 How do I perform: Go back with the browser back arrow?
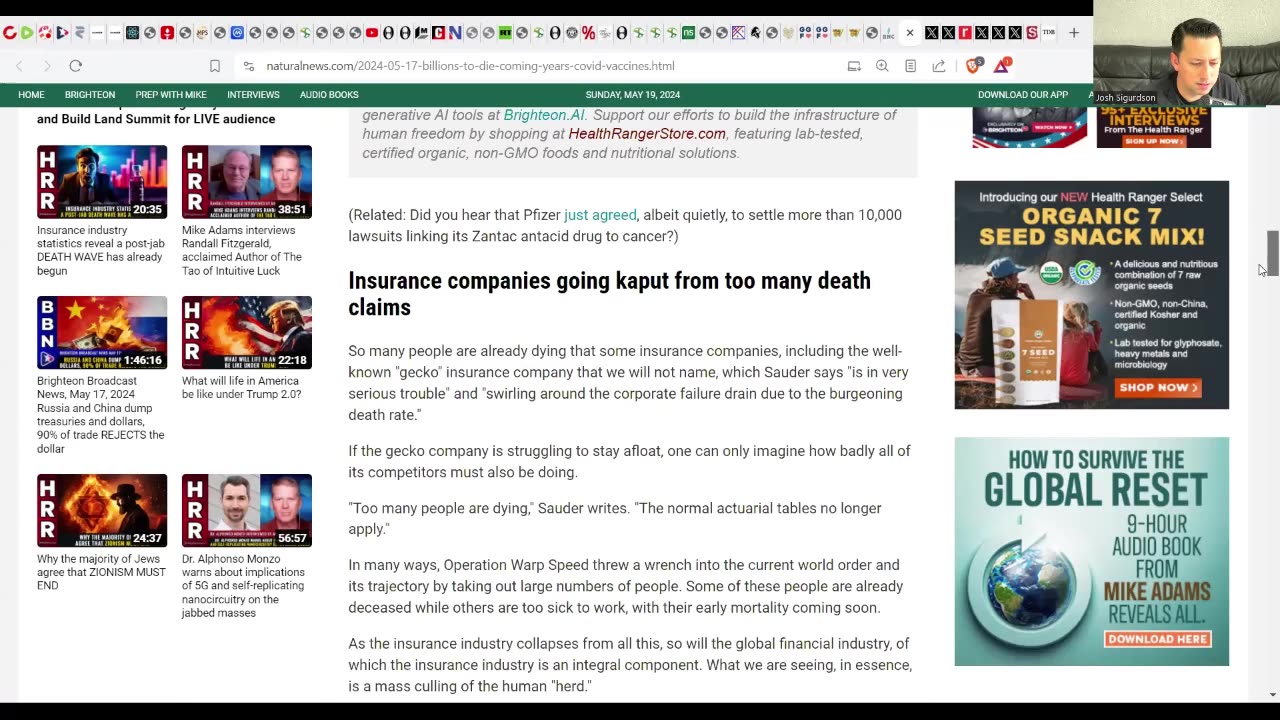(19, 65)
